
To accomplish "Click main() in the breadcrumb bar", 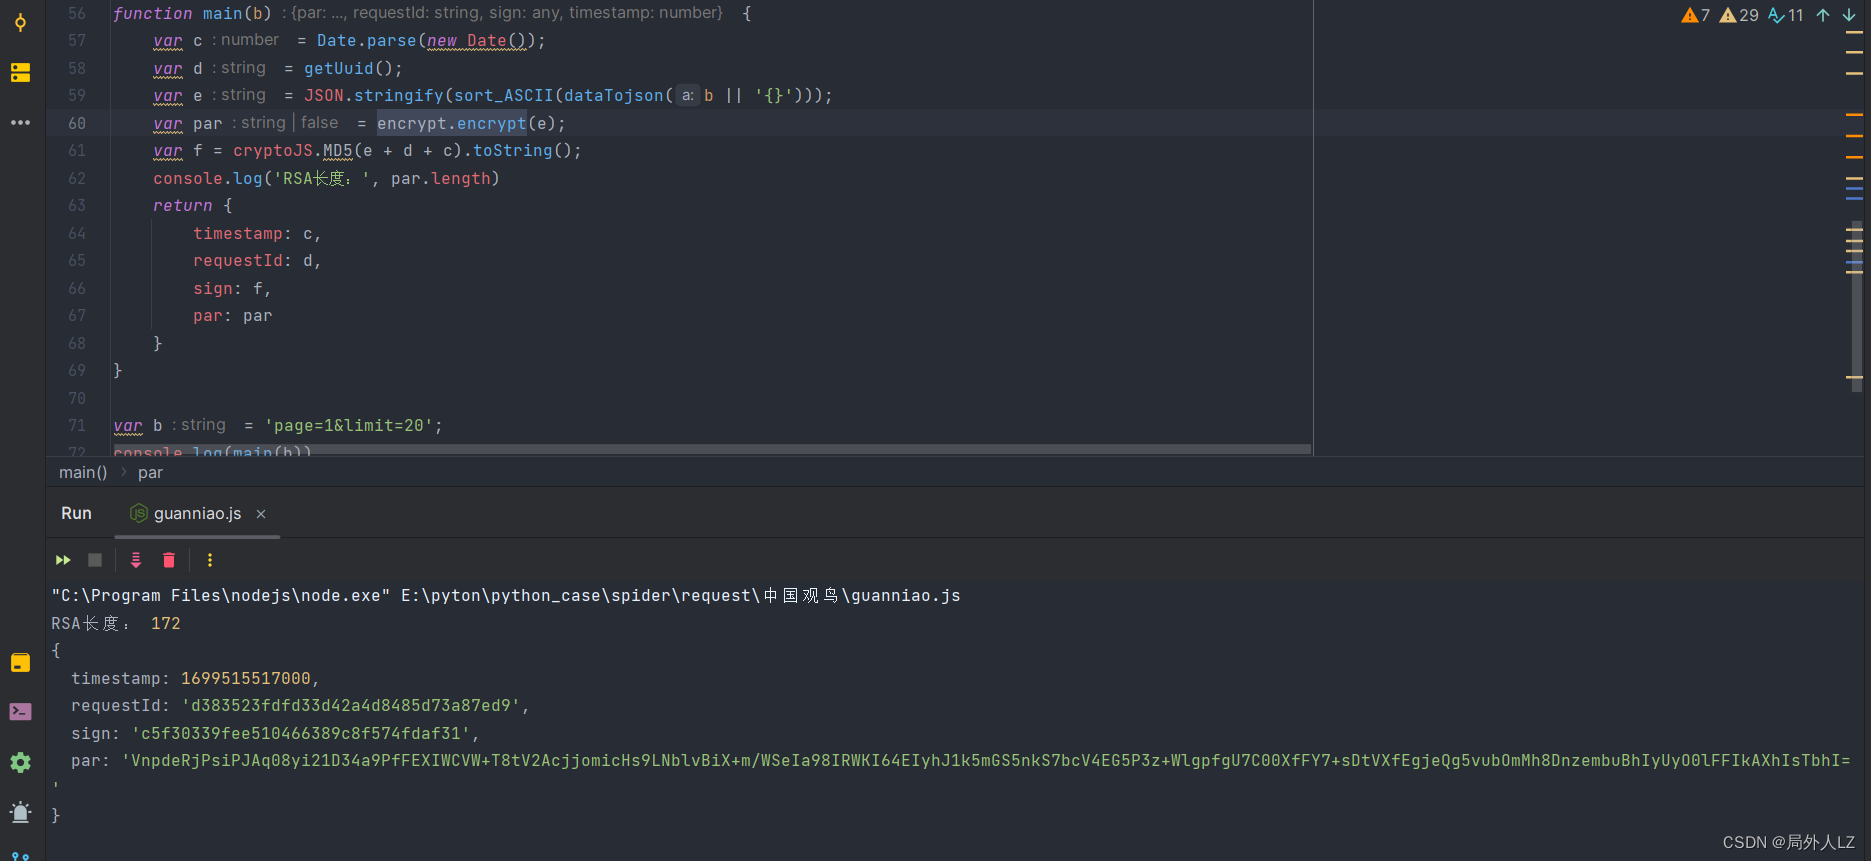I will tap(83, 472).
